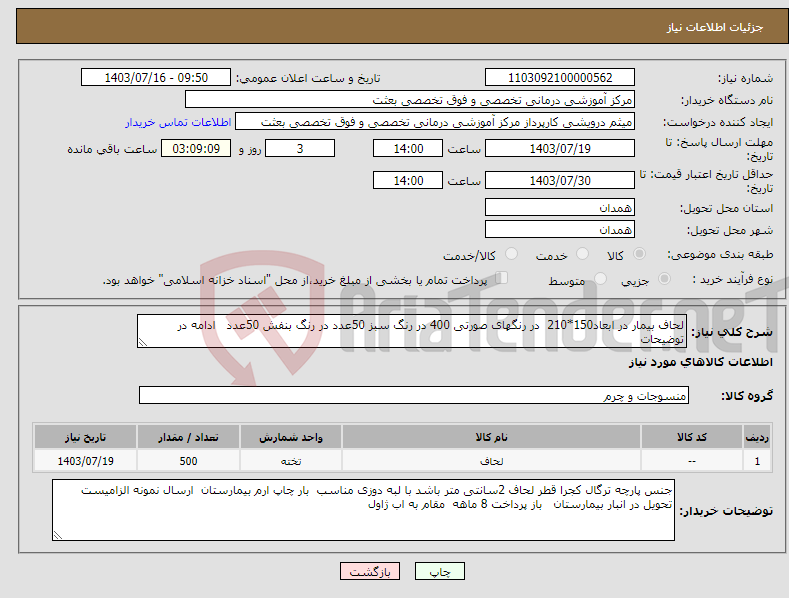789x598 pixels.
Task: Click the لحاف item name cell
Action: coord(491,461)
